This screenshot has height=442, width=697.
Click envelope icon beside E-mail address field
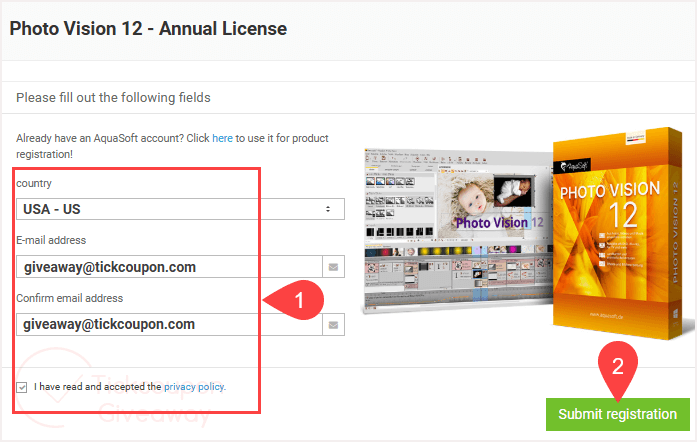pyautogui.click(x=333, y=267)
